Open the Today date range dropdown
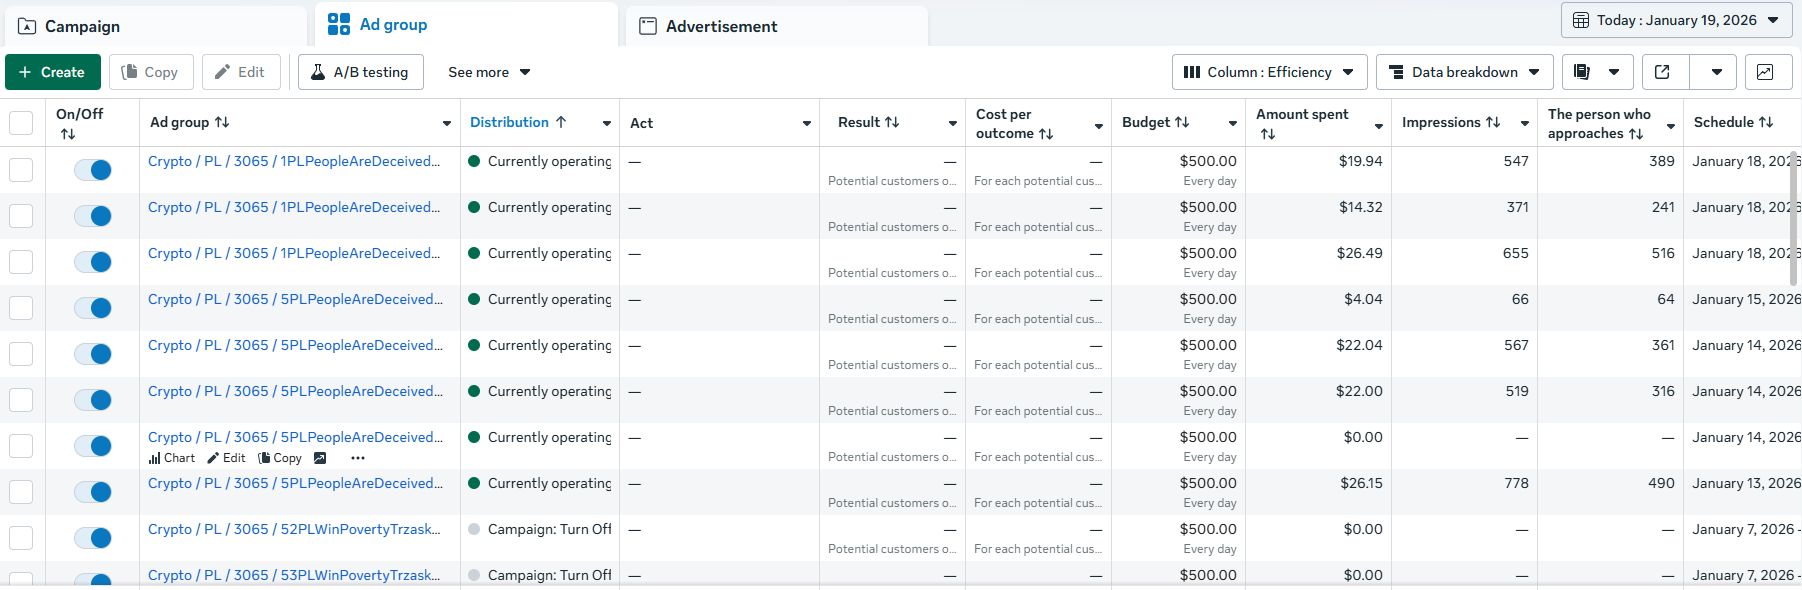Screen dimensions: 1802x590 click(1677, 20)
